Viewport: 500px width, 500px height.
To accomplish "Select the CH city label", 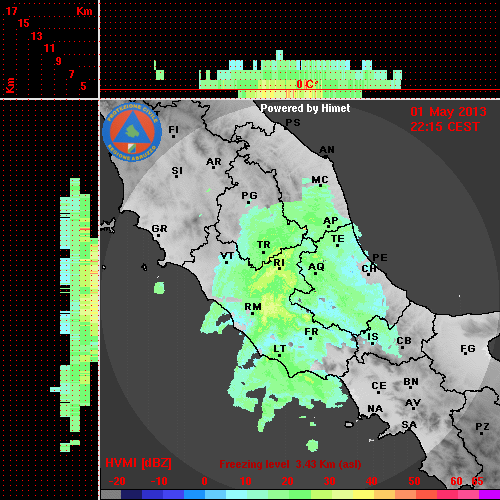I will pyautogui.click(x=369, y=268).
